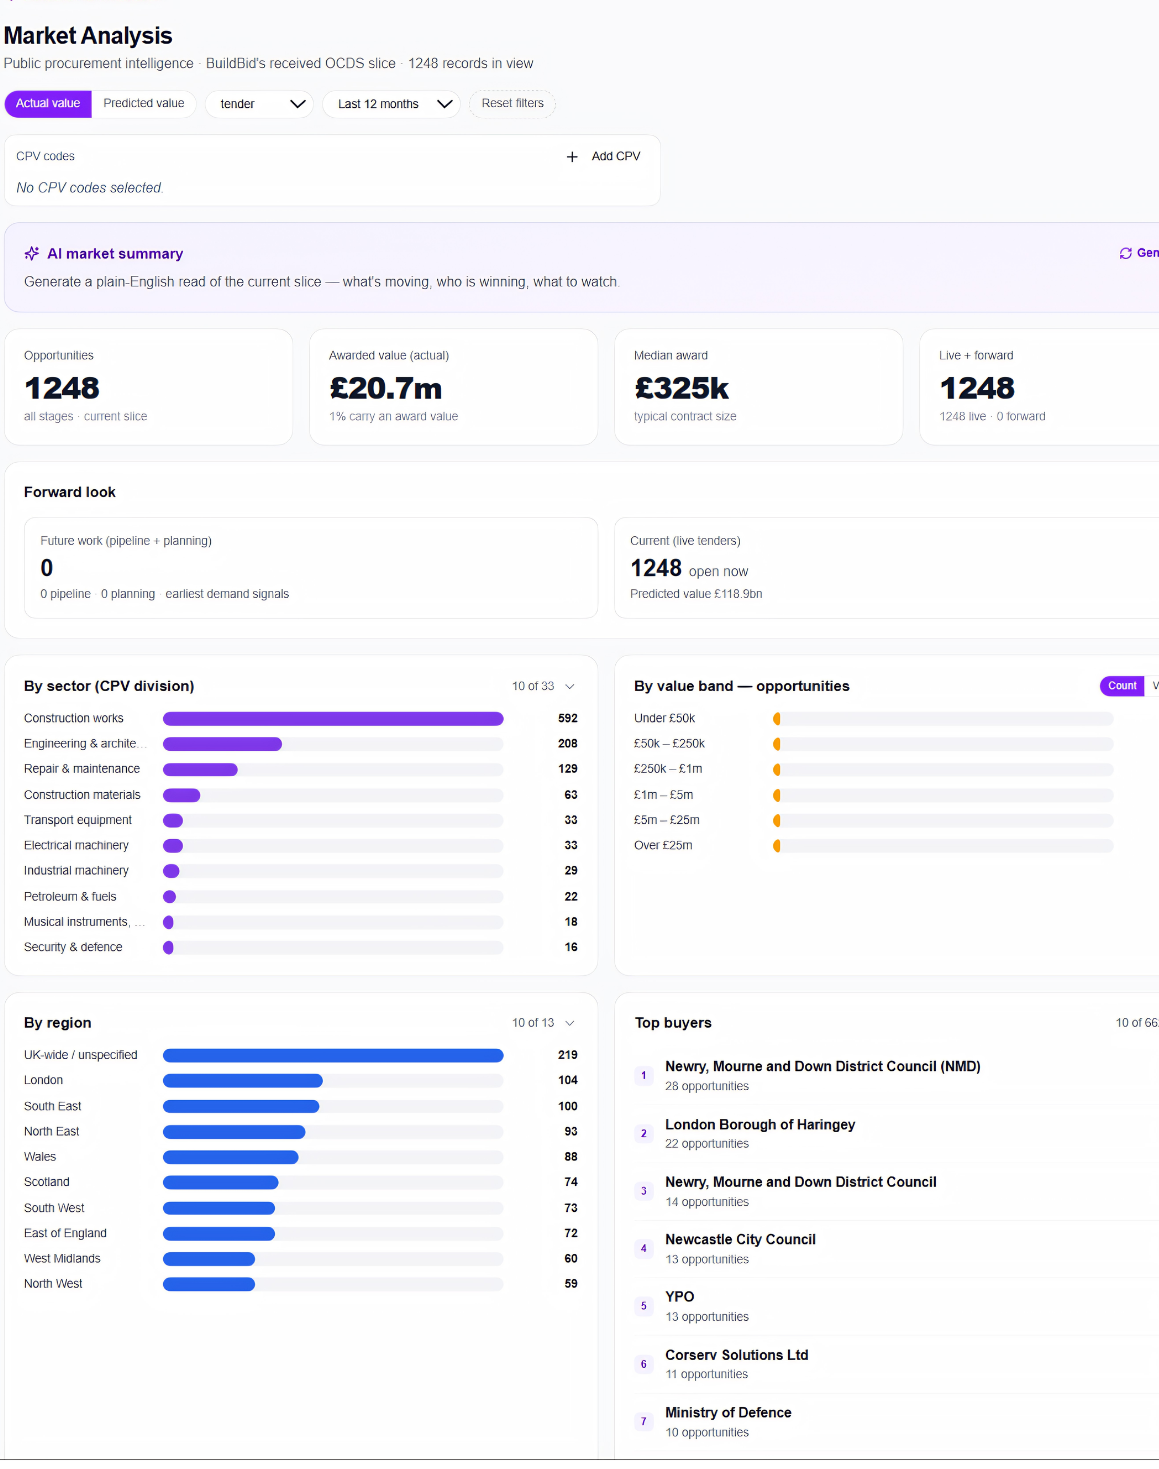The image size is (1159, 1469).
Task: Click the plus icon beside Add CPV
Action: [x=572, y=157]
